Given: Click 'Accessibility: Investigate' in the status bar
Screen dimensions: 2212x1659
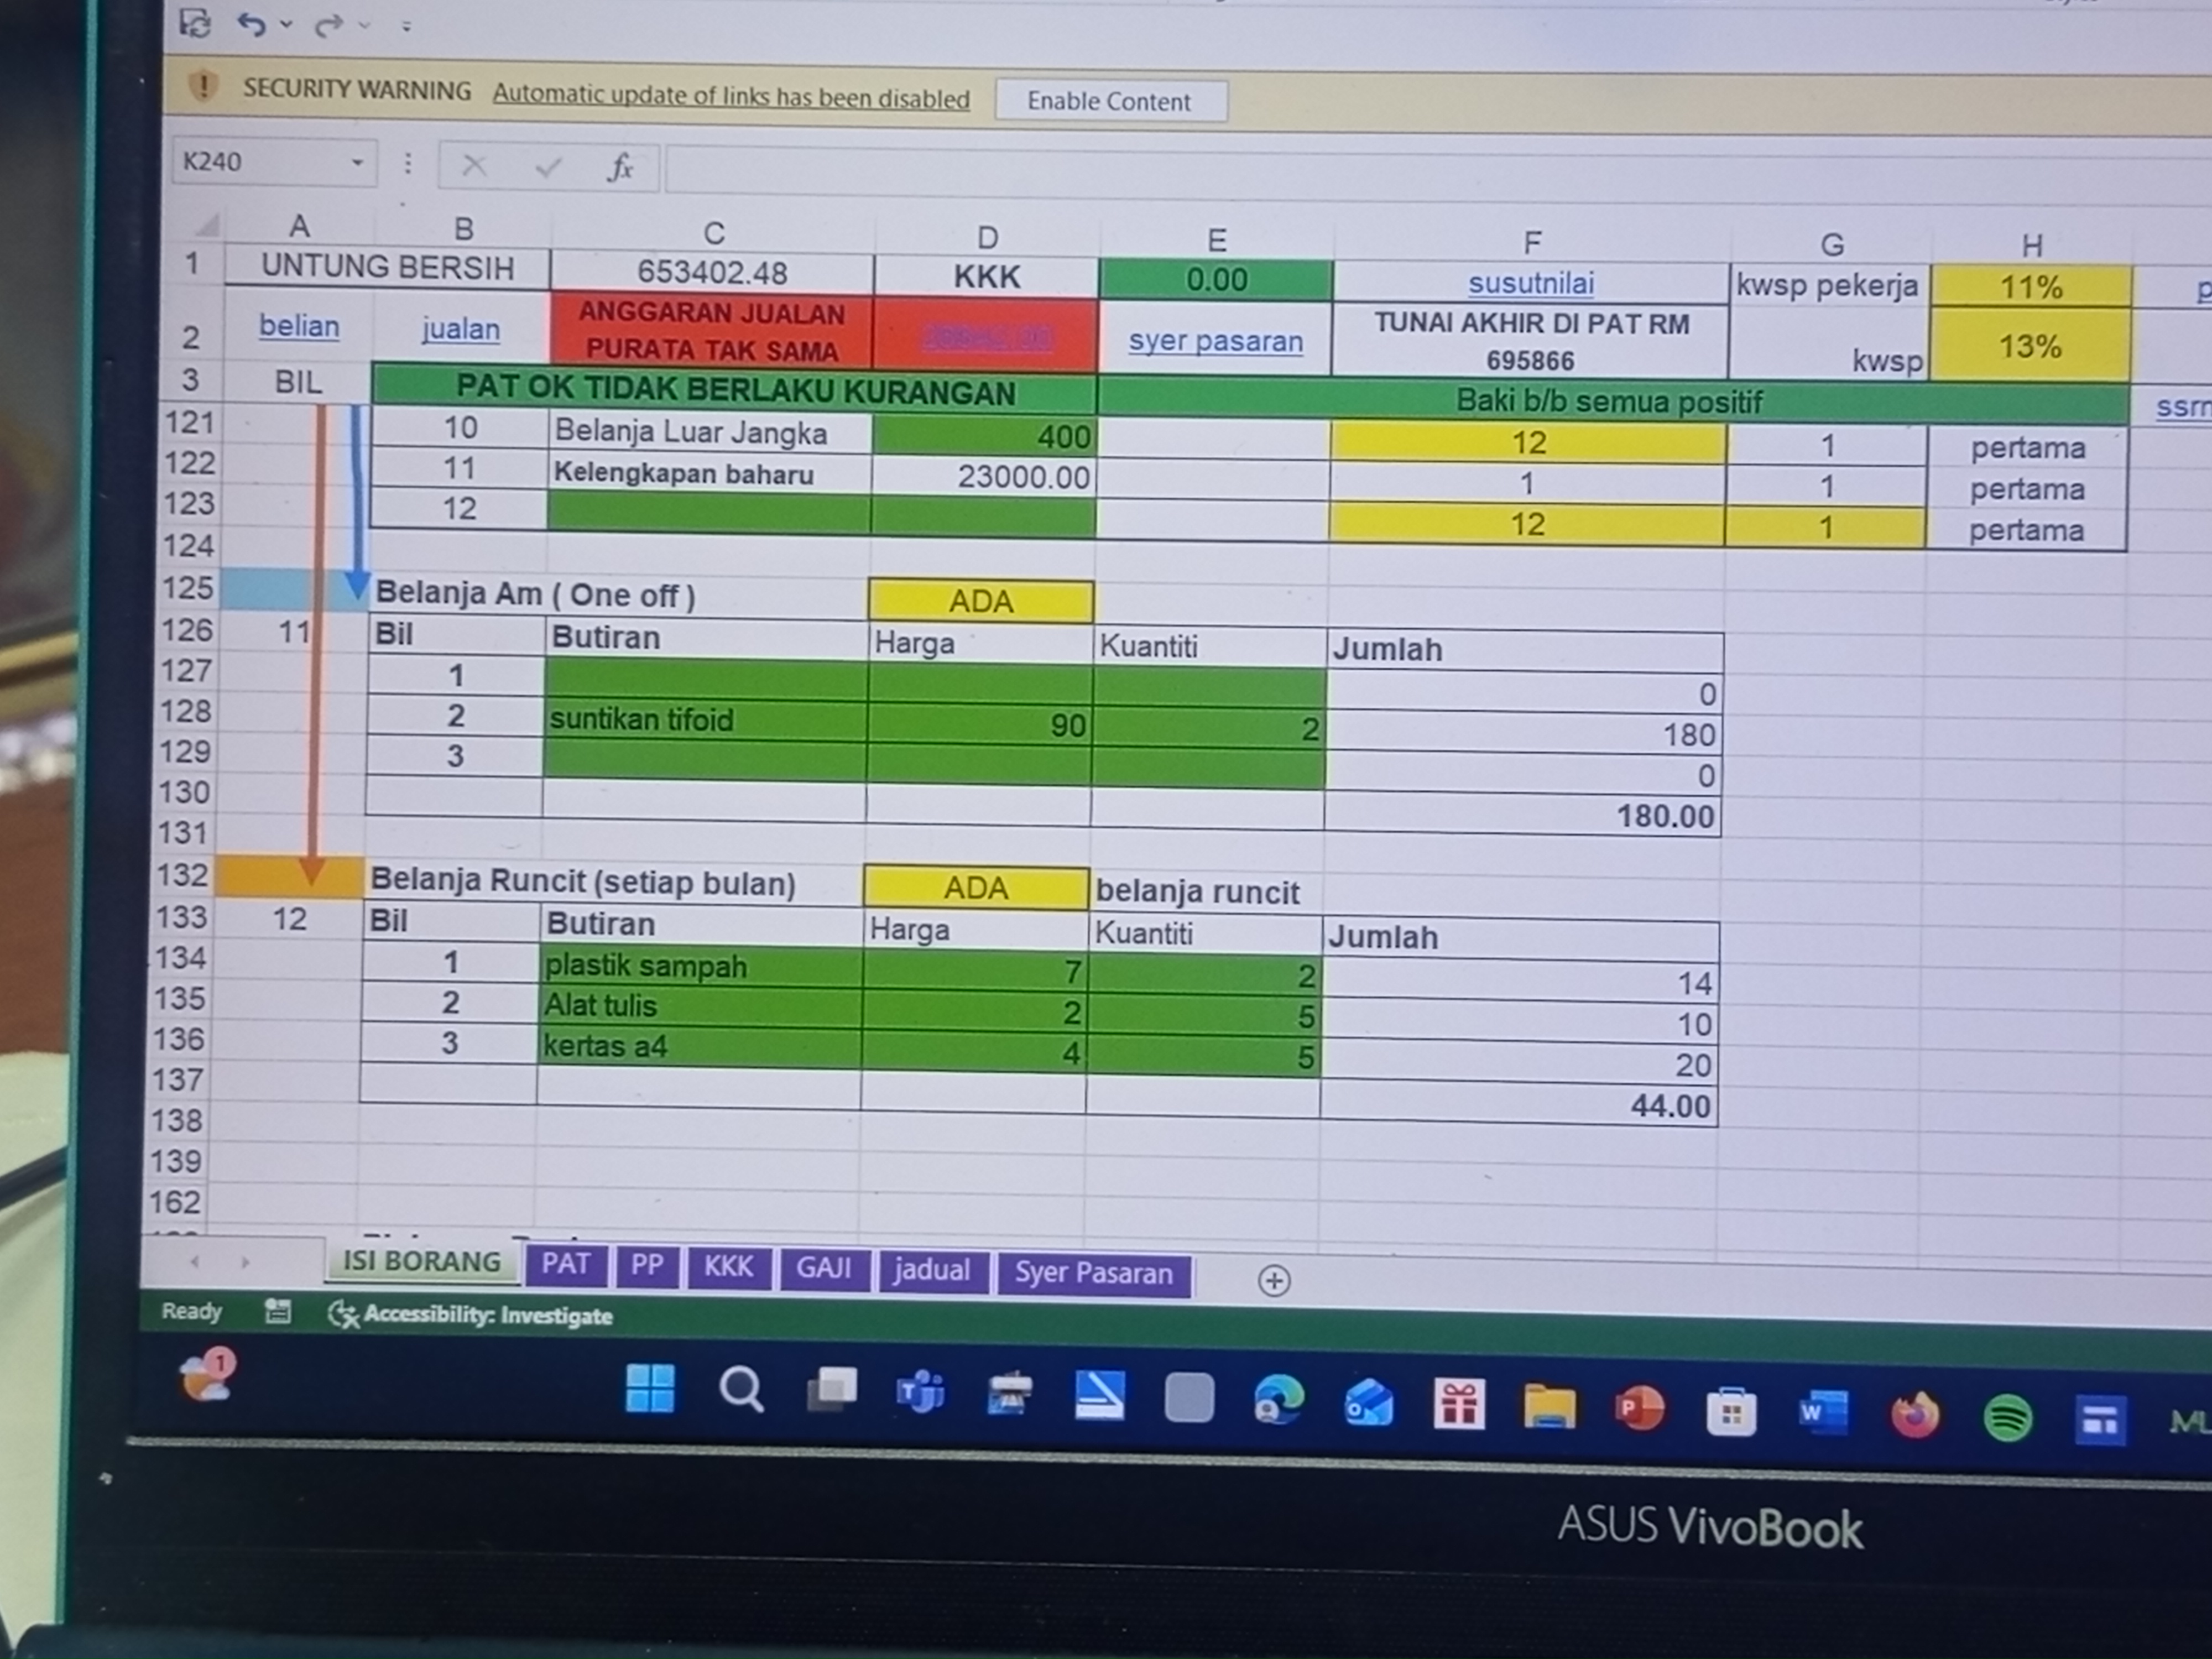Looking at the screenshot, I should pos(471,1314).
